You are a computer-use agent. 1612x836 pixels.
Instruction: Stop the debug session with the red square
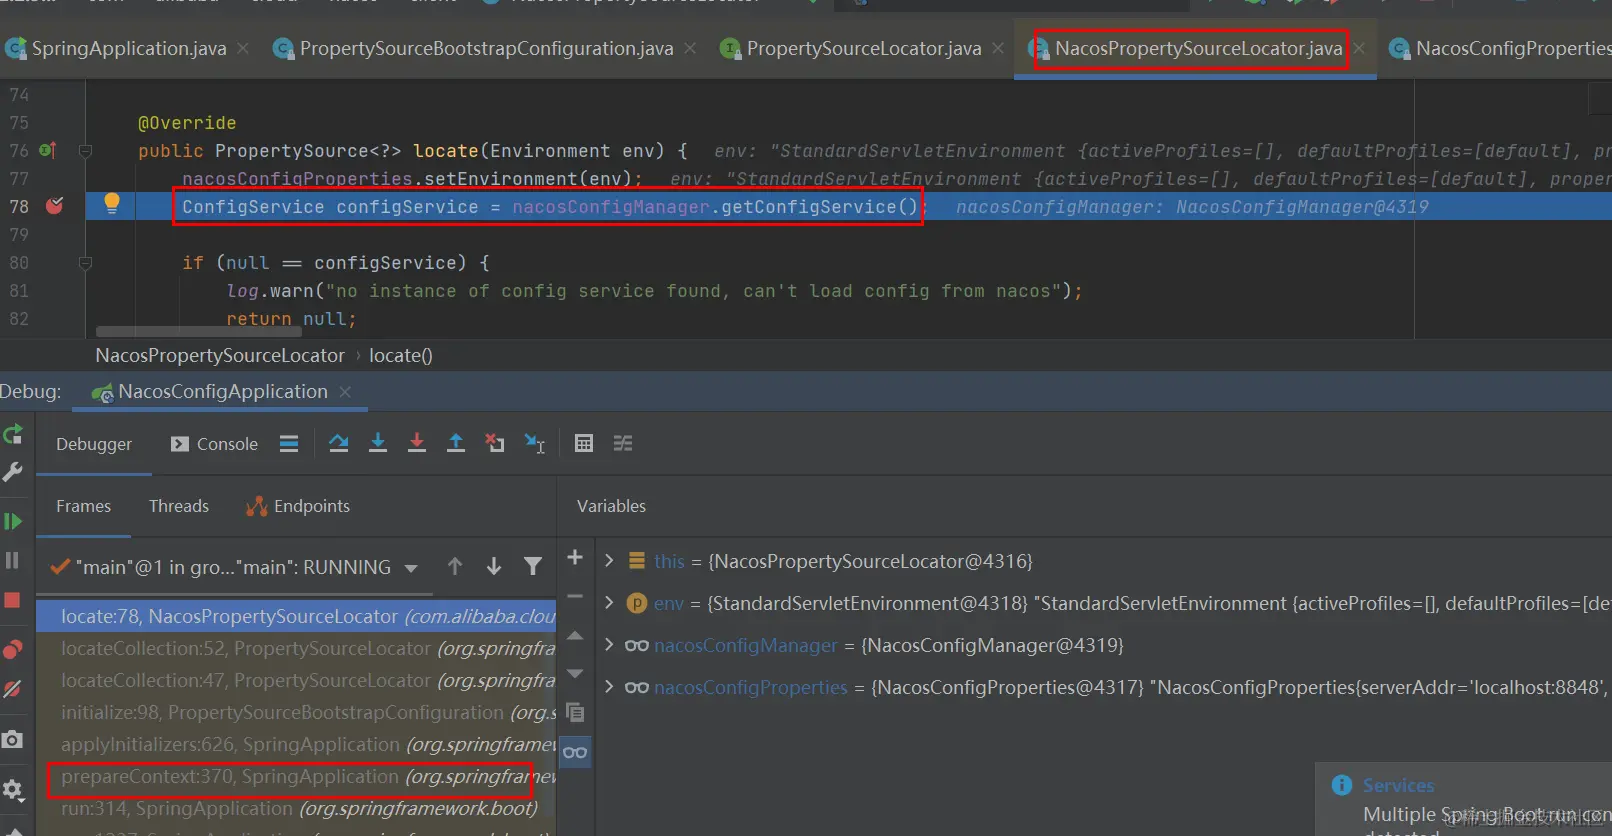(13, 600)
